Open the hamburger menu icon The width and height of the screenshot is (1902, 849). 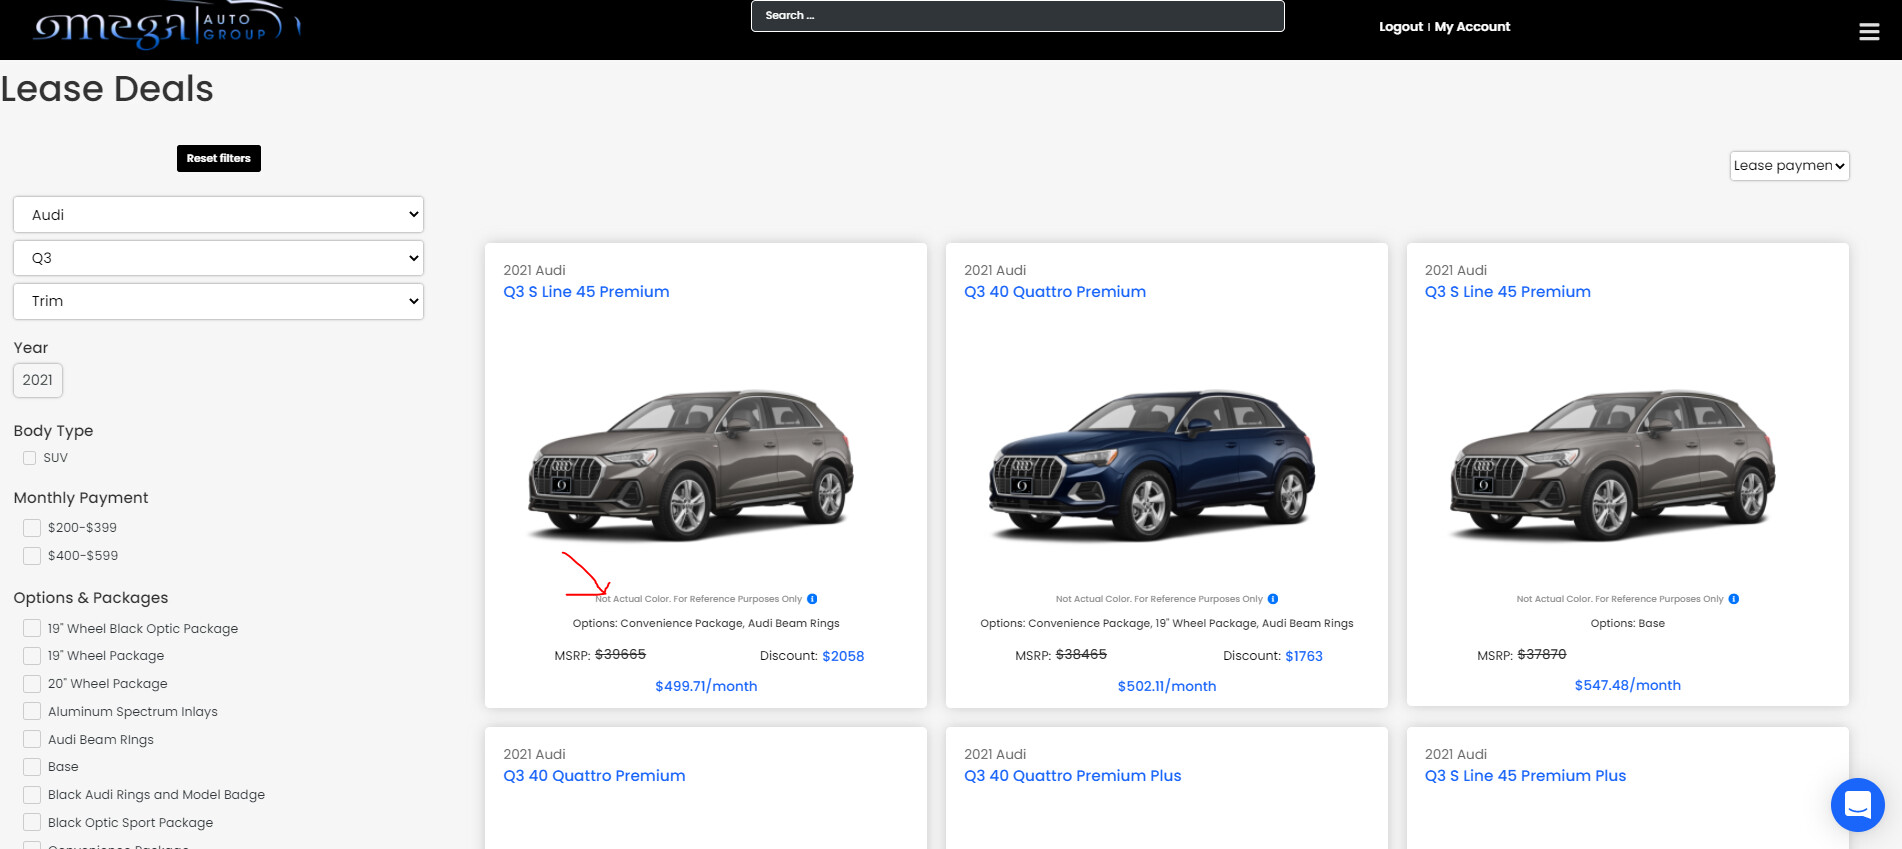1869,32
